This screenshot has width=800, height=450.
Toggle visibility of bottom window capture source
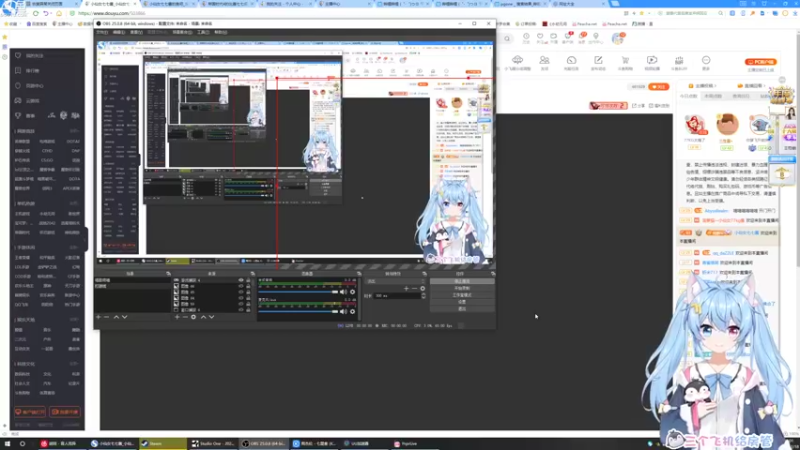241,310
